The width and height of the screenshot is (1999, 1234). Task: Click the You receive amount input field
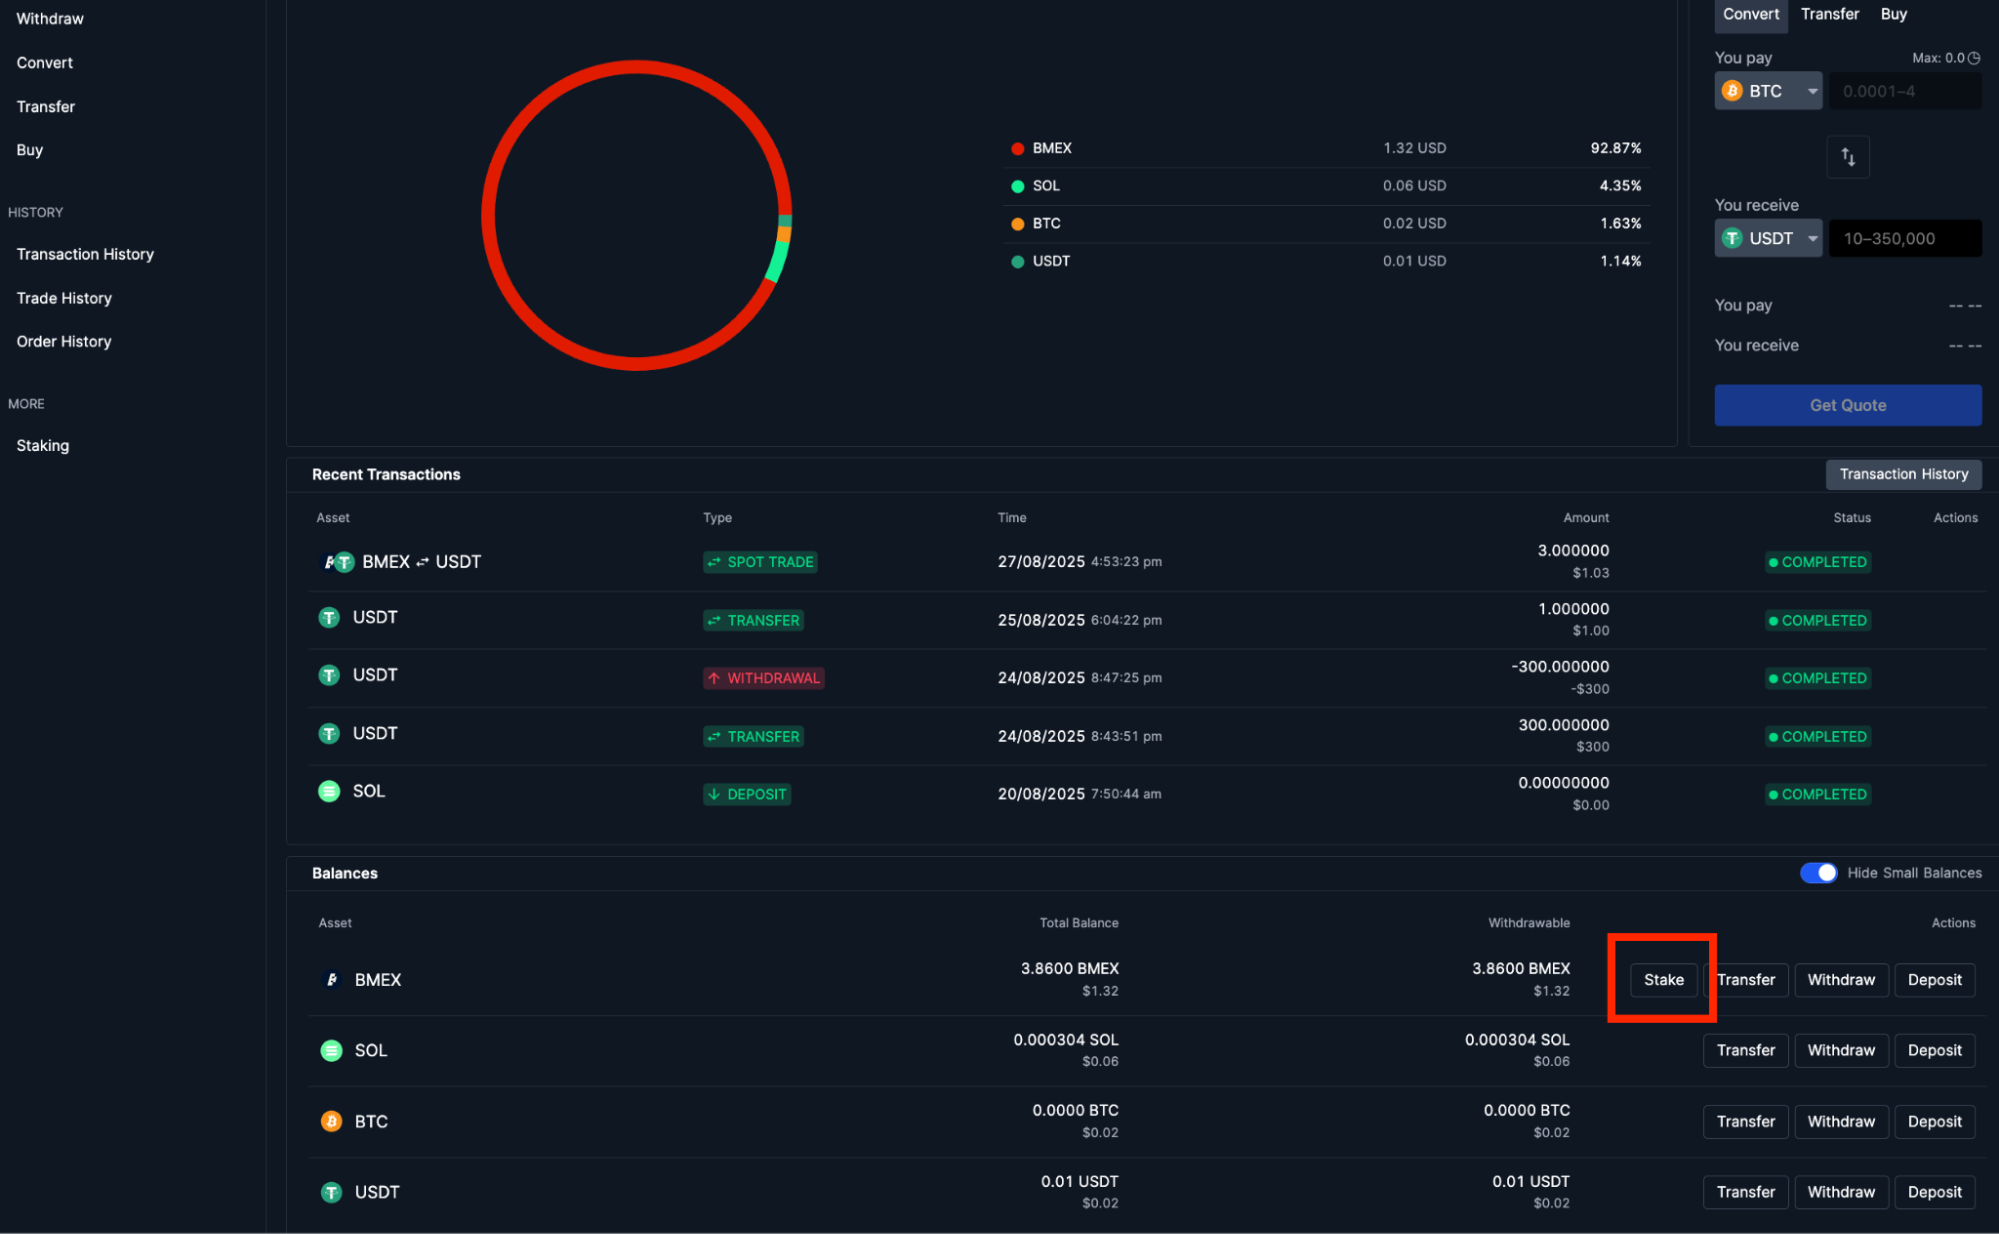point(1904,239)
